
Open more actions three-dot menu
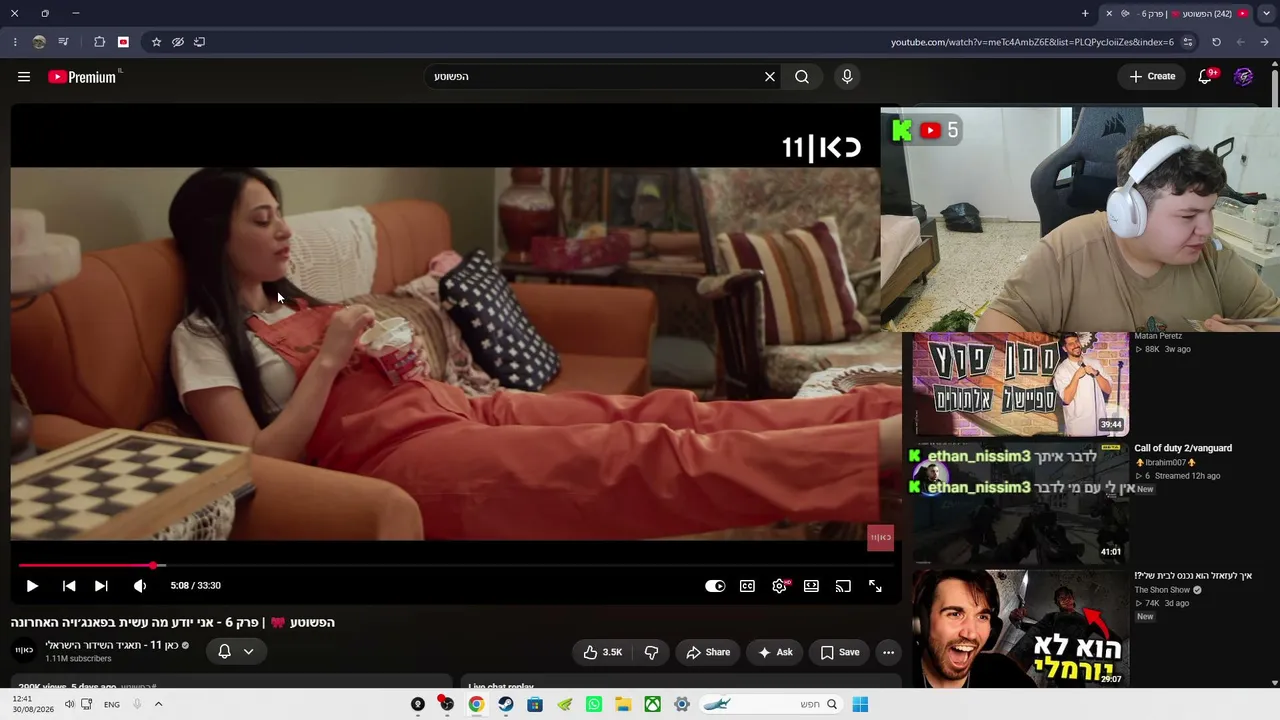tap(888, 652)
